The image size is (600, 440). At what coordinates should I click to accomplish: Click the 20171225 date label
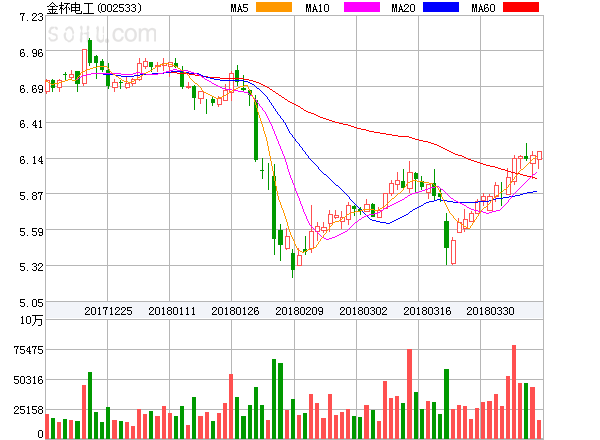(108, 311)
